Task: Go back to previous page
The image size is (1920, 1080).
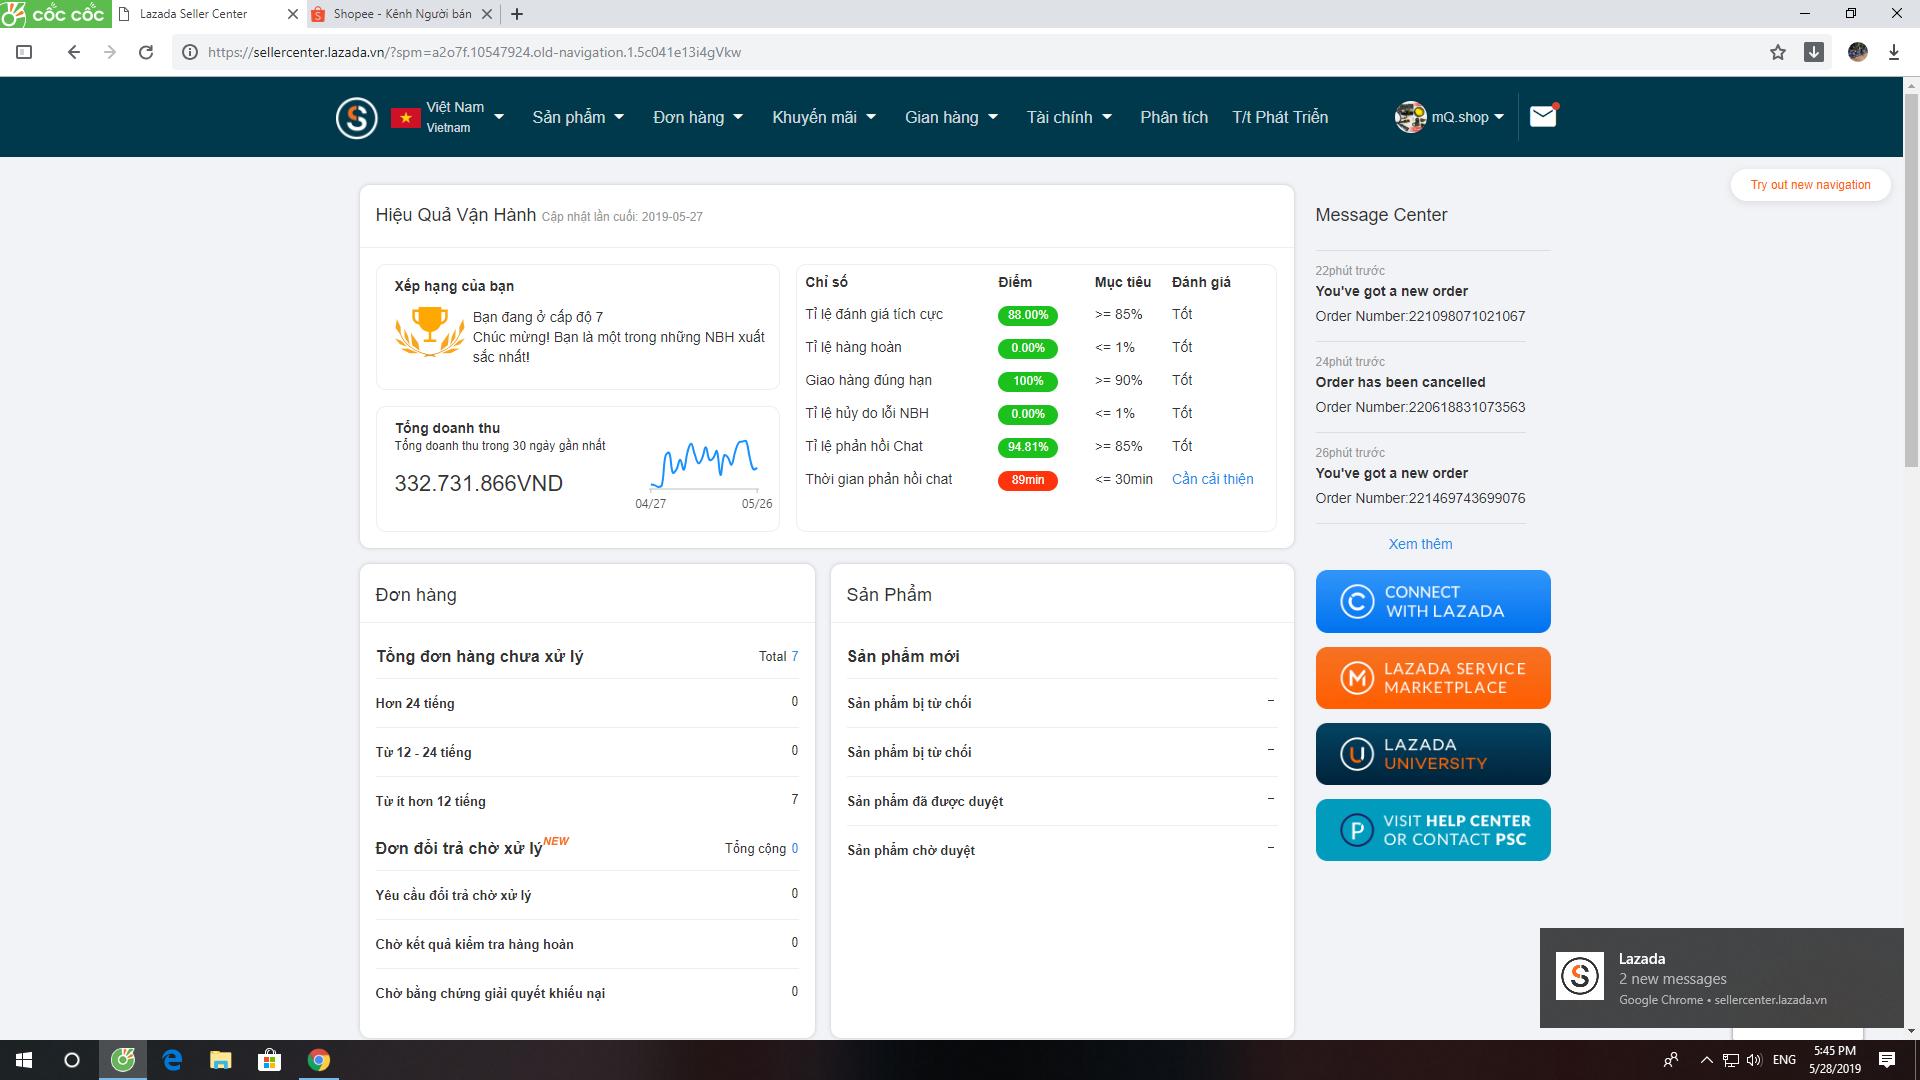Action: click(73, 52)
